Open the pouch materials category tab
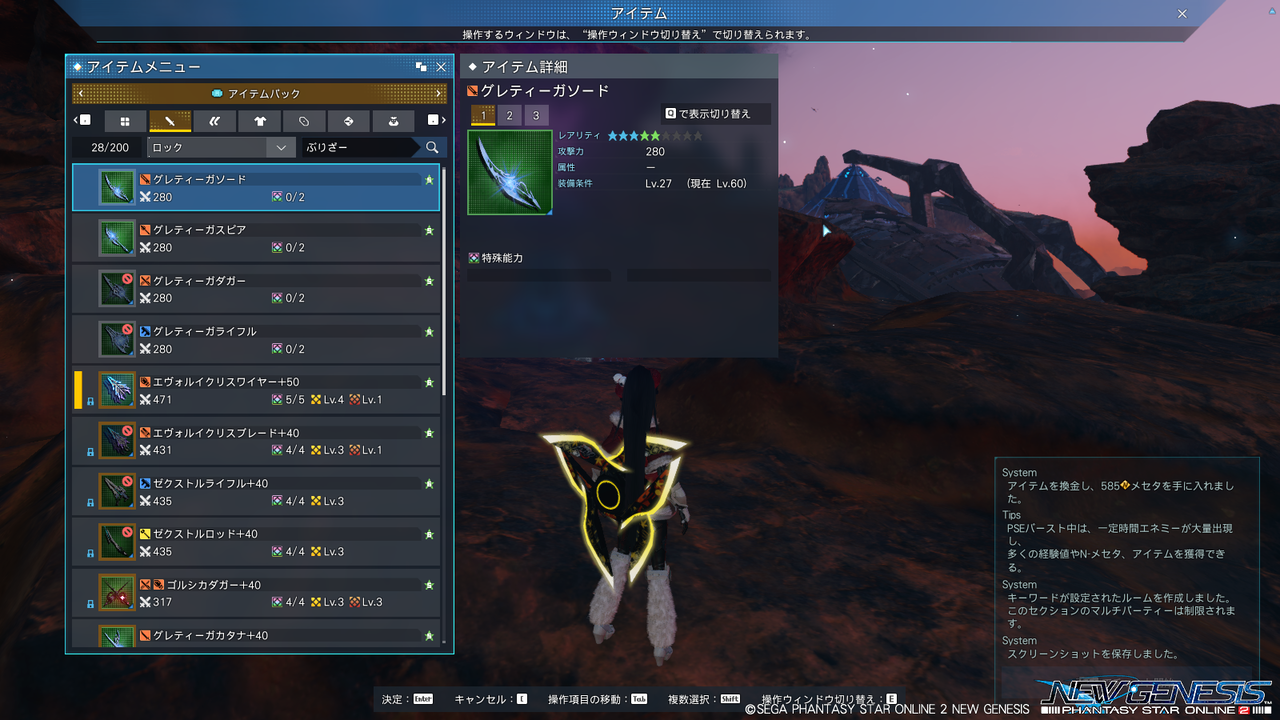Image resolution: width=1280 pixels, height=720 pixels. [394, 121]
